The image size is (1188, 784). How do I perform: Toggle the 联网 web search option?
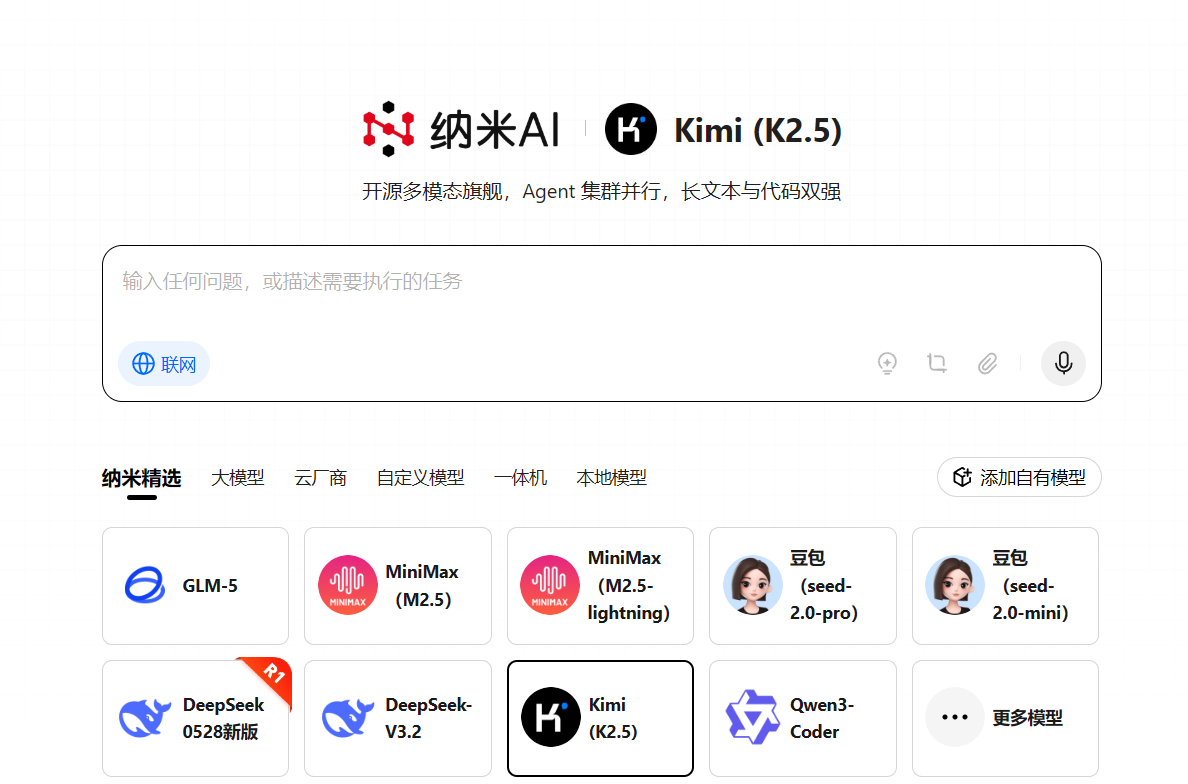[163, 363]
